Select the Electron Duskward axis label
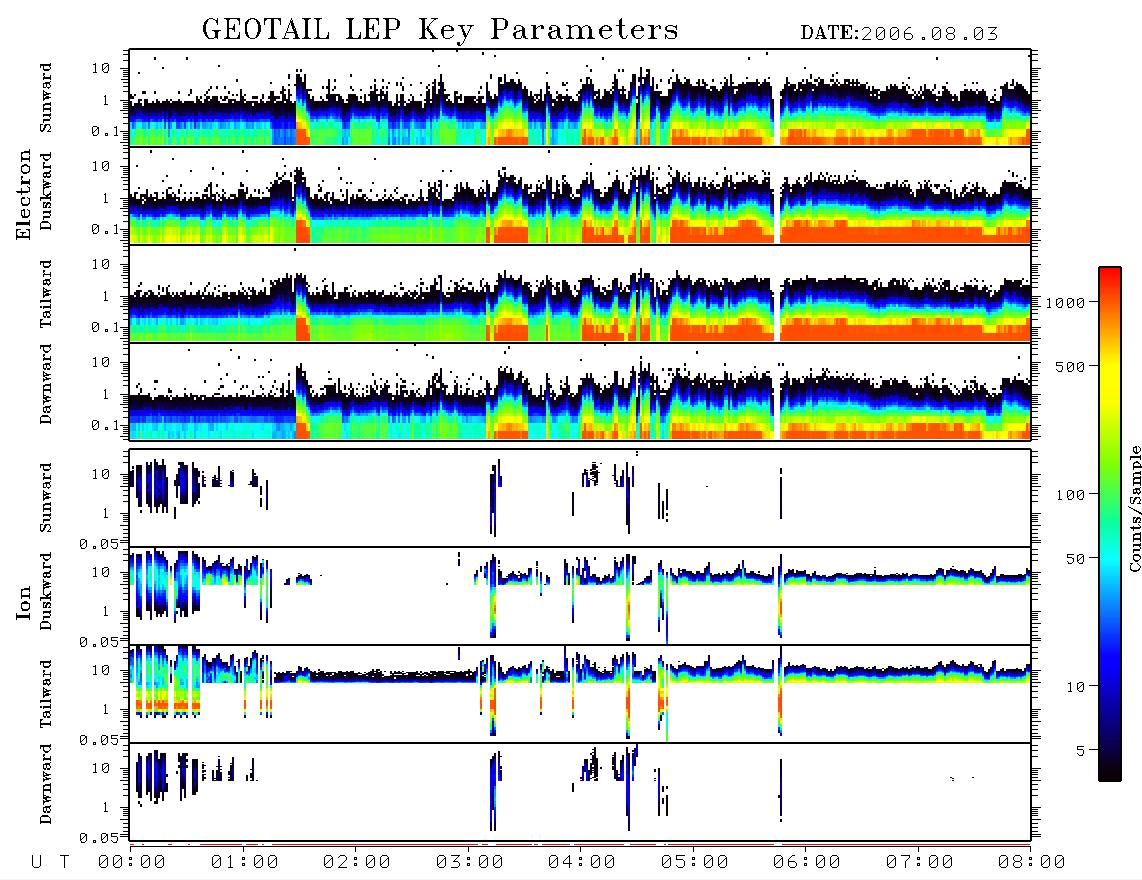This screenshot has height=880, width=1142. click(46, 191)
